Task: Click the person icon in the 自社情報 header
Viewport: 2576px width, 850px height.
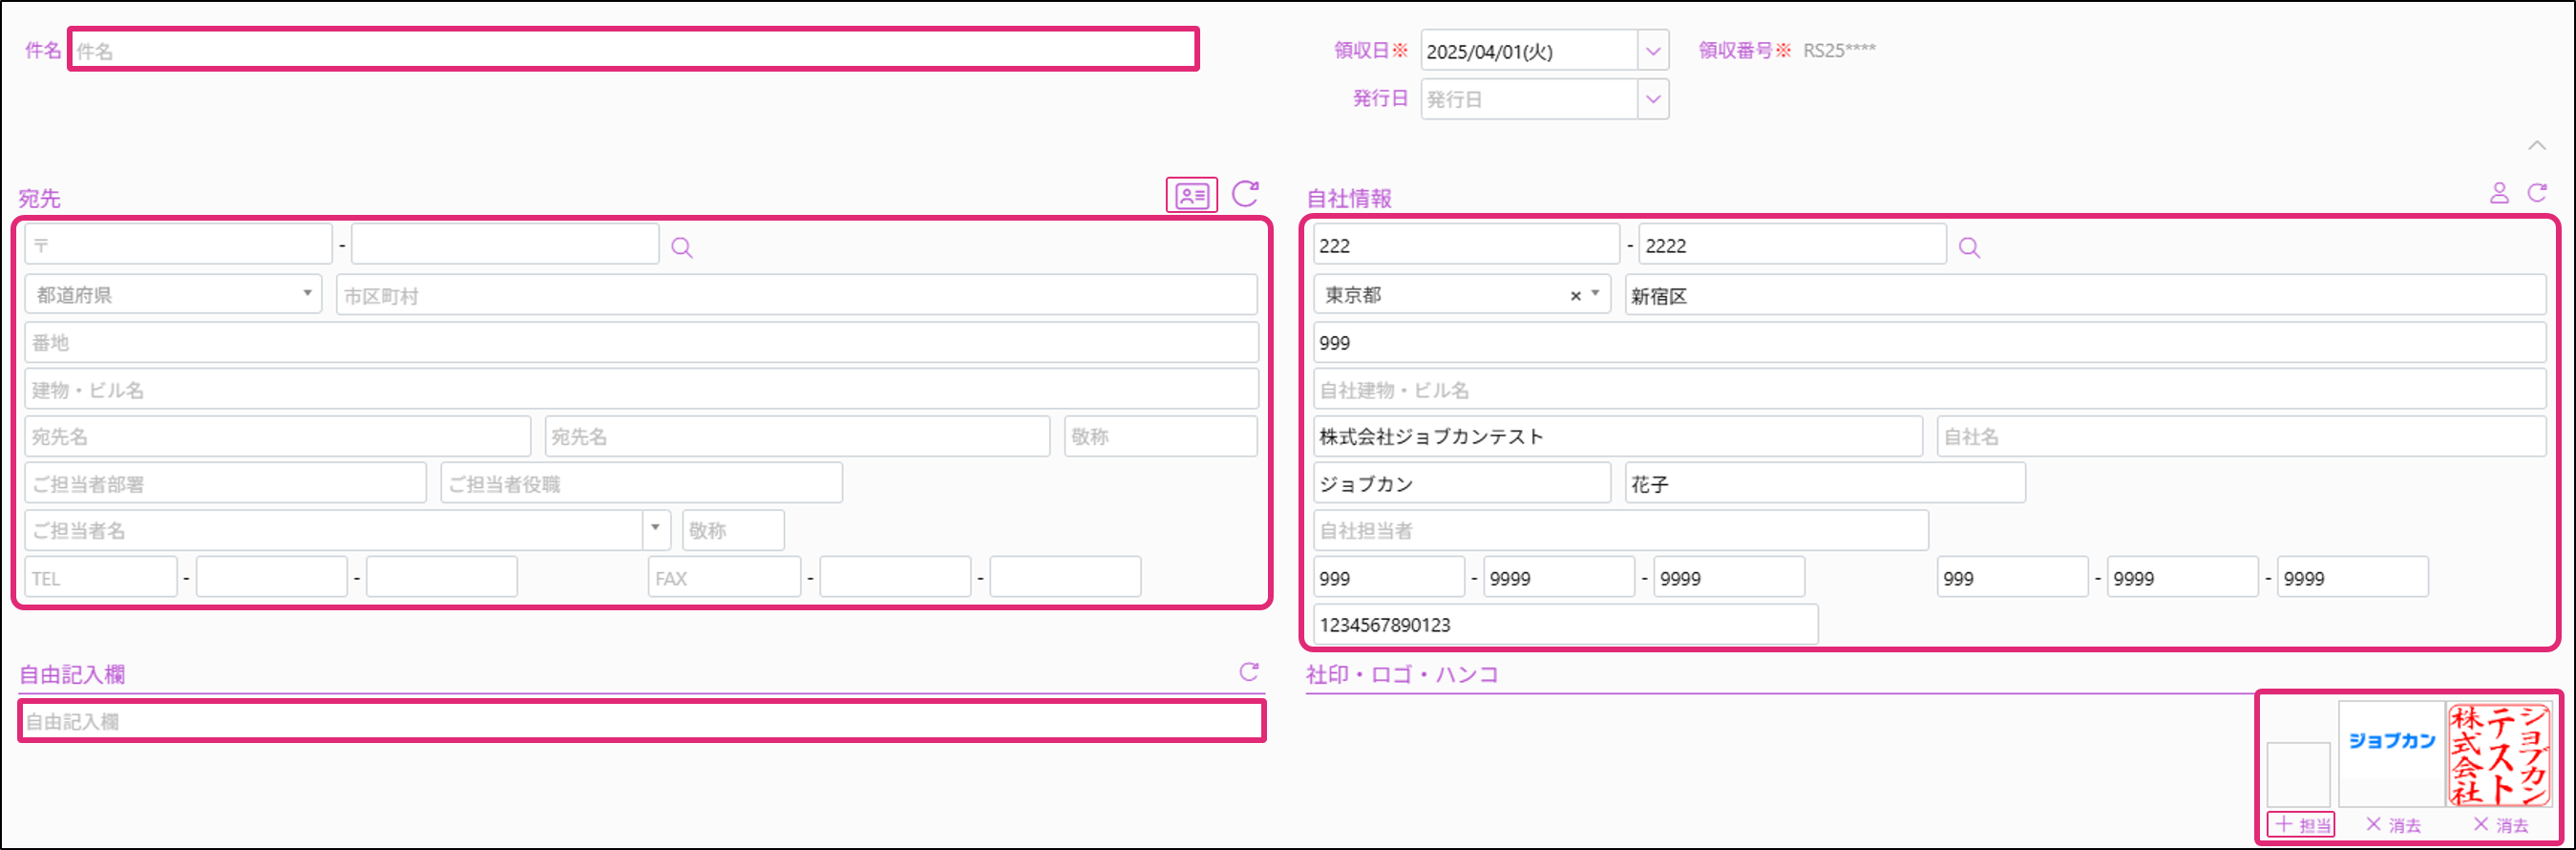Action: tap(2499, 193)
